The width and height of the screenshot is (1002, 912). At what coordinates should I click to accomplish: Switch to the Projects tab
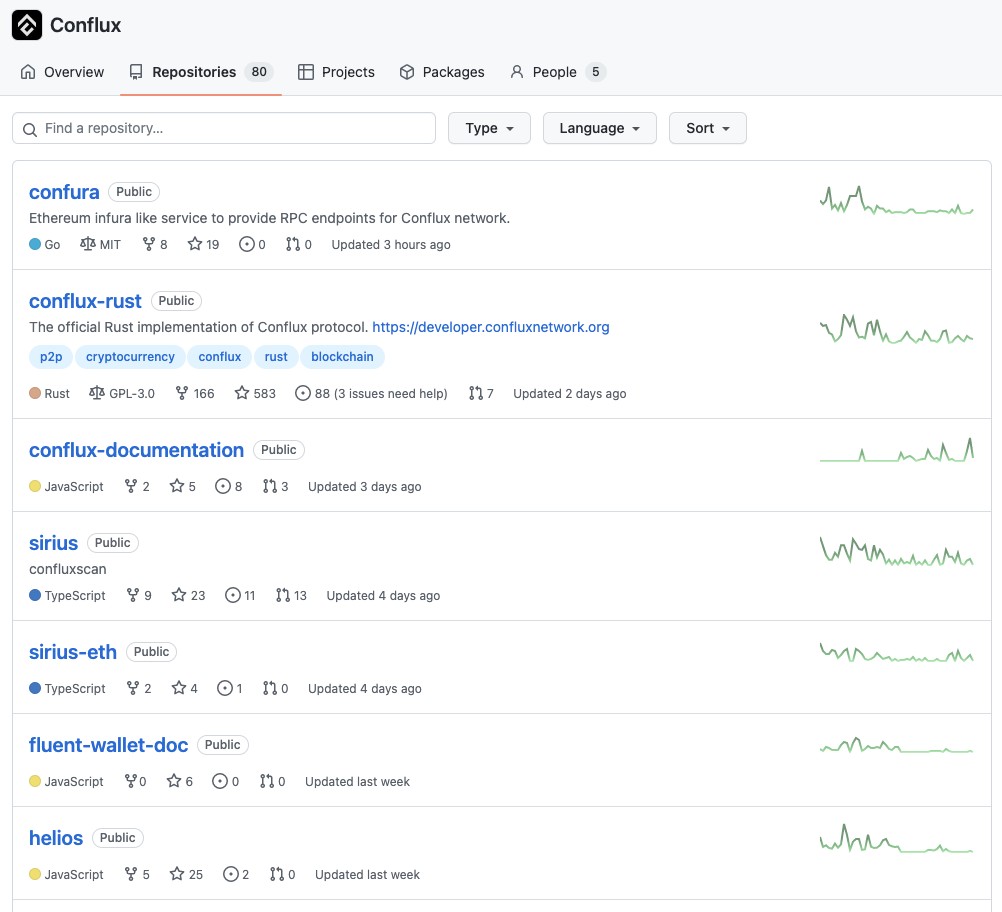coord(336,72)
